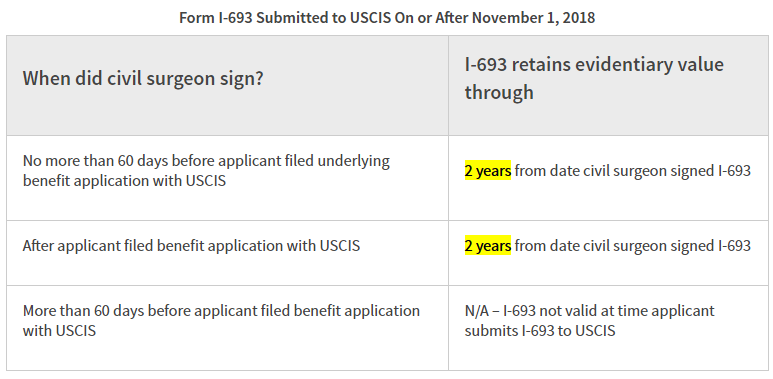Click 'with USCIS' in the last row
This screenshot has height=379, width=773.
click(59, 330)
